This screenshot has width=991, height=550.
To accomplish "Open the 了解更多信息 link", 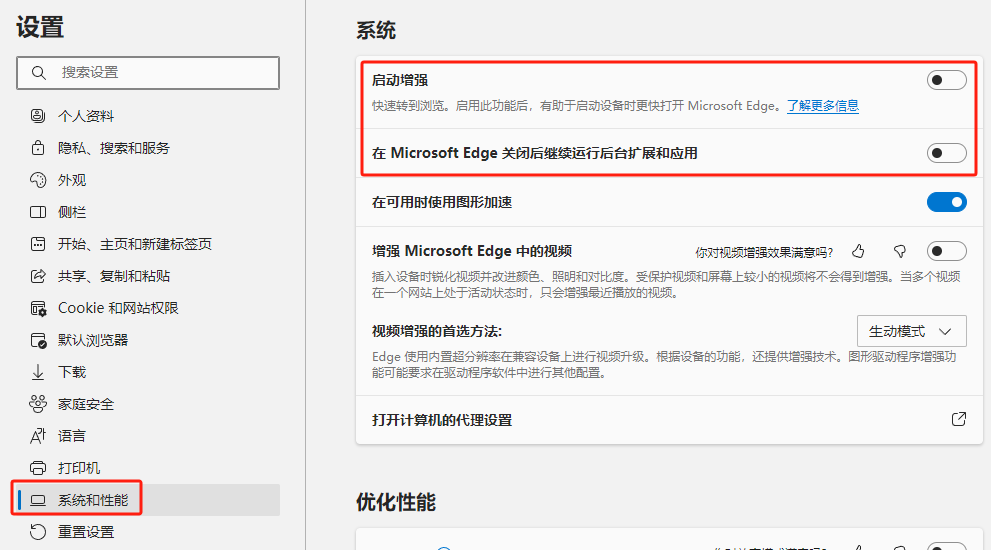I will point(822,105).
